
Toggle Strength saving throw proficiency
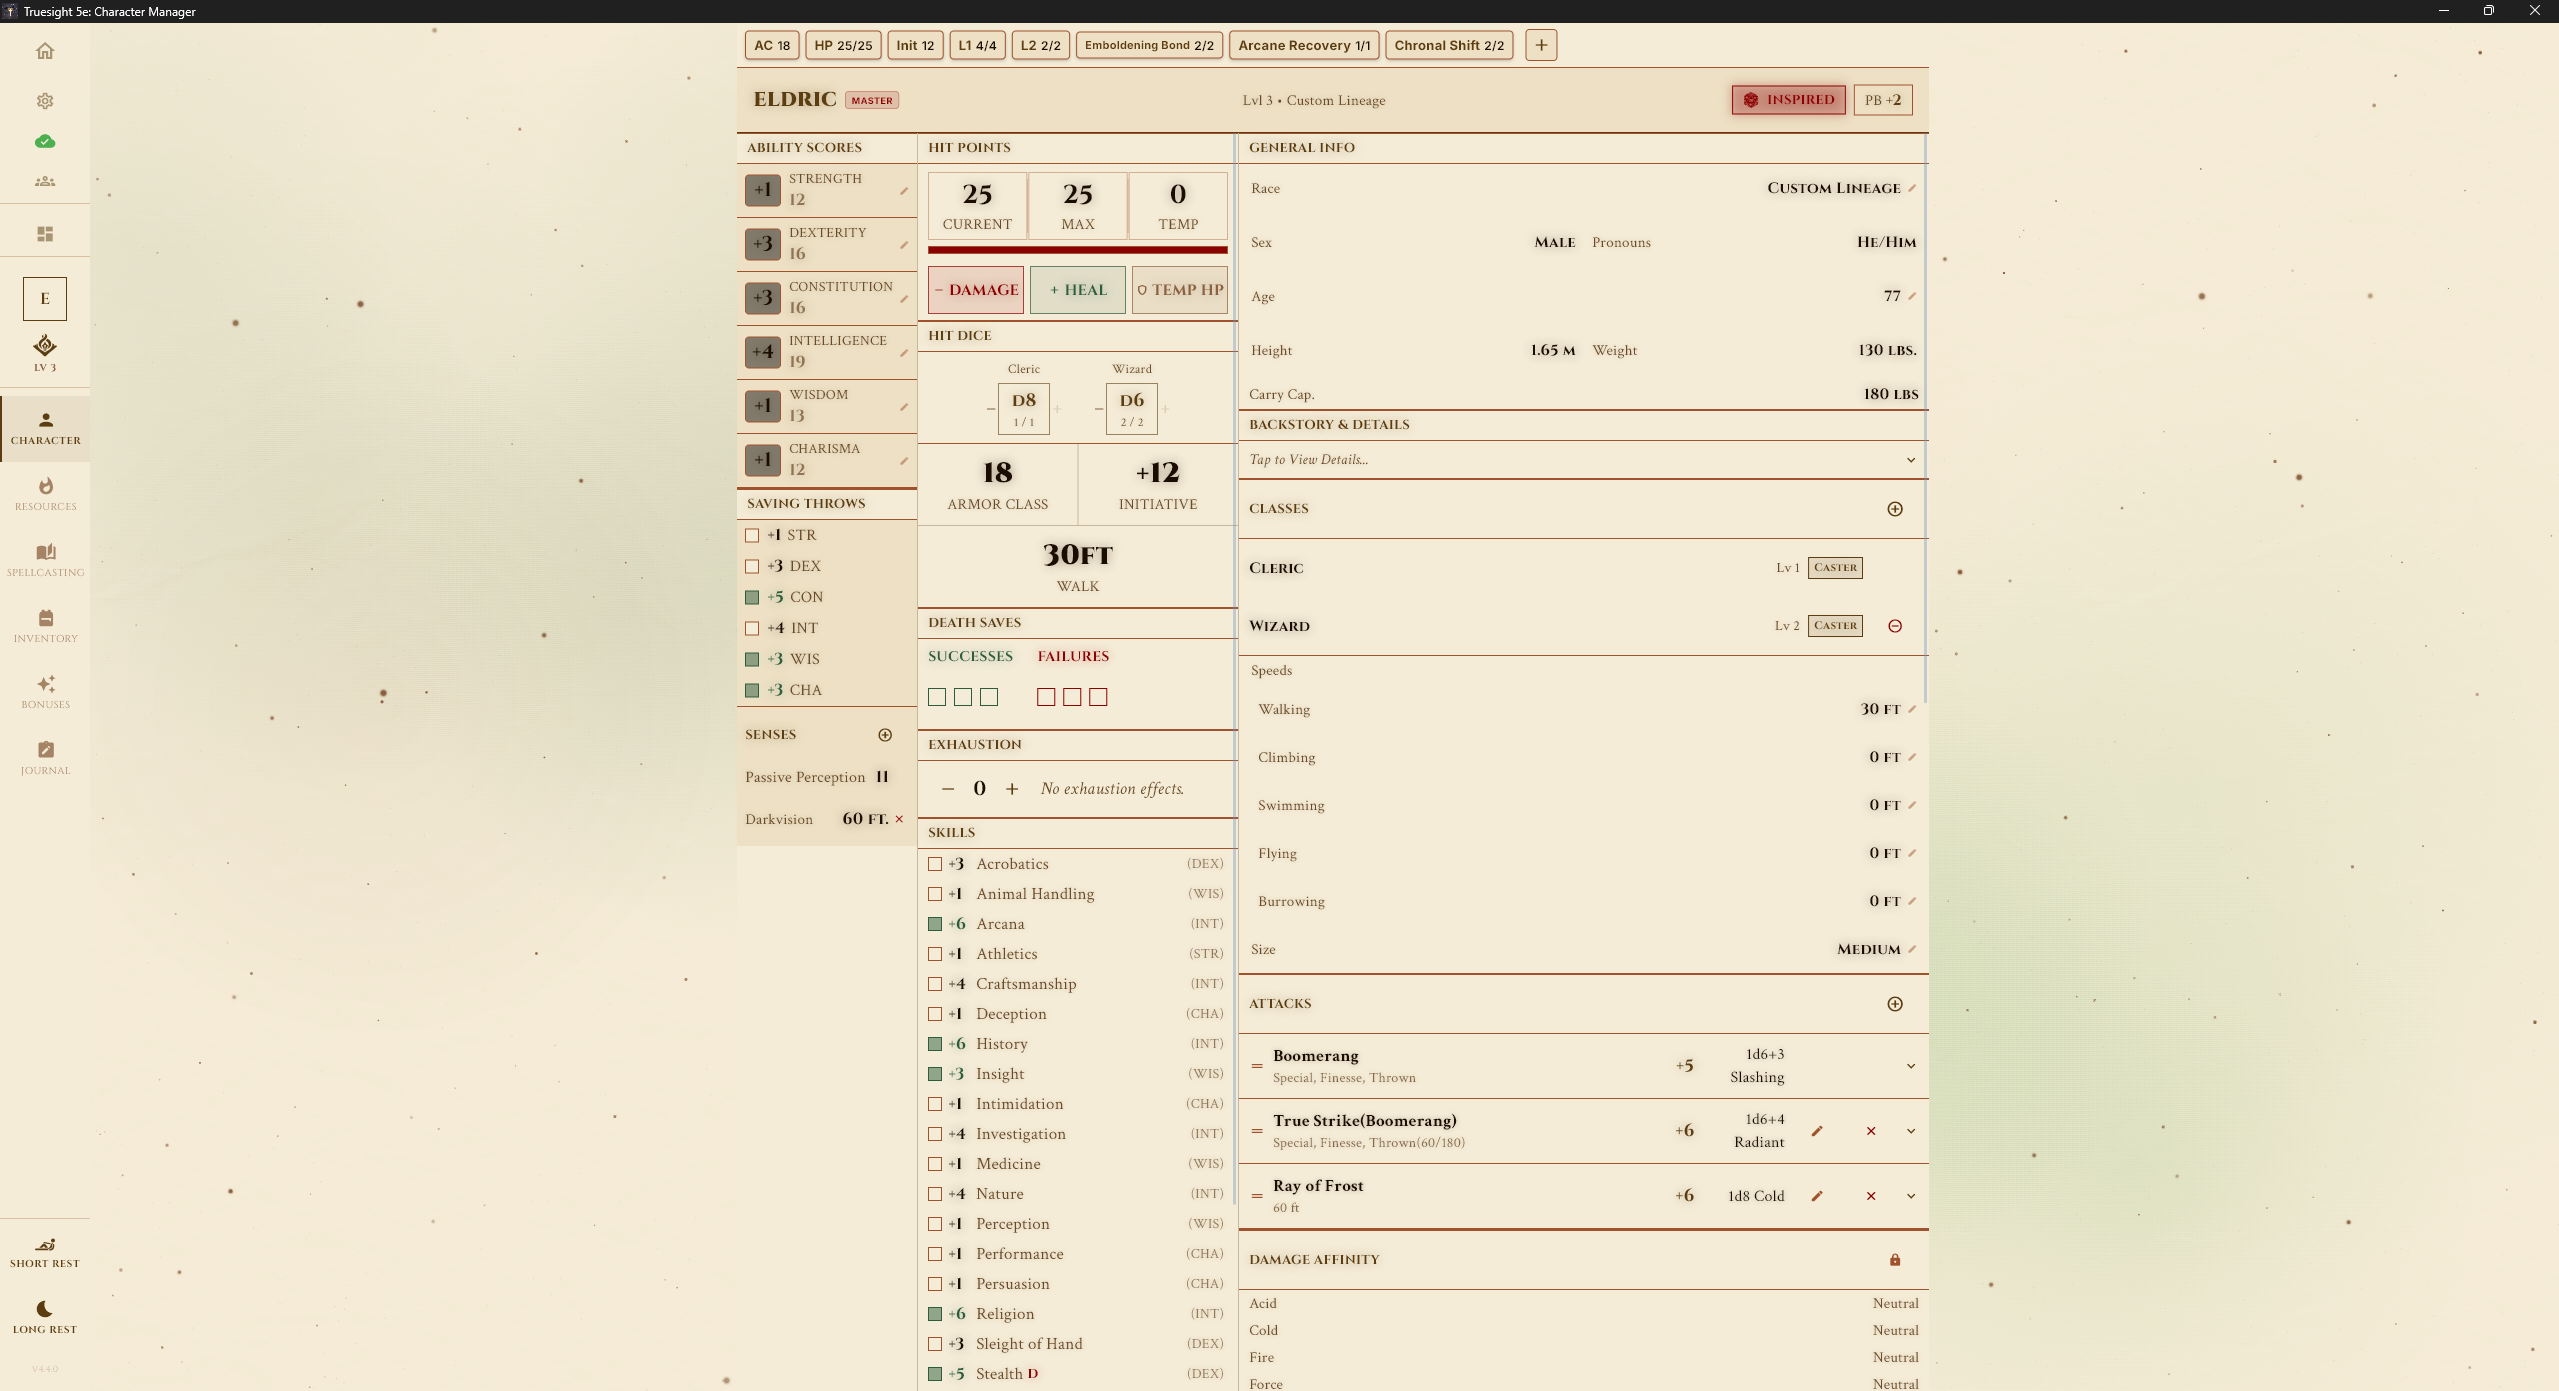(752, 536)
